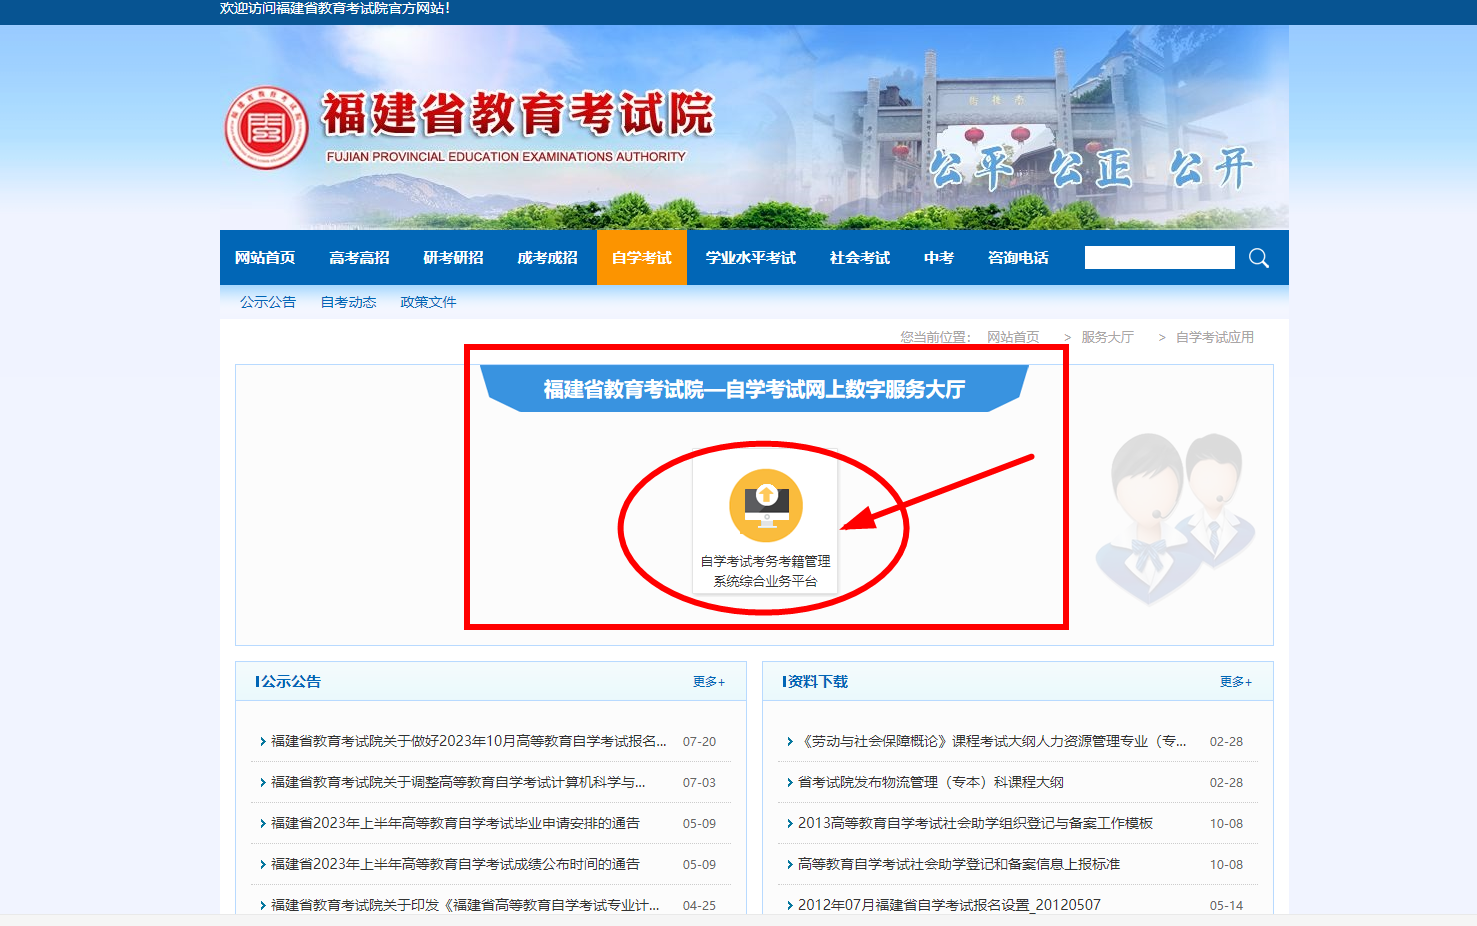Open the 咨询电话 navigation item
The width and height of the screenshot is (1477, 926).
coord(1018,258)
